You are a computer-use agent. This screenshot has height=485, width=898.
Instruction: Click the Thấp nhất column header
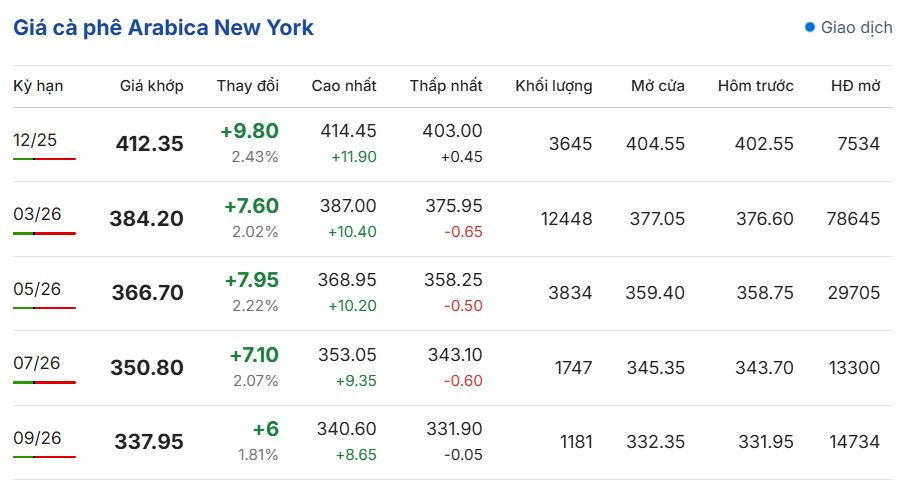446,86
